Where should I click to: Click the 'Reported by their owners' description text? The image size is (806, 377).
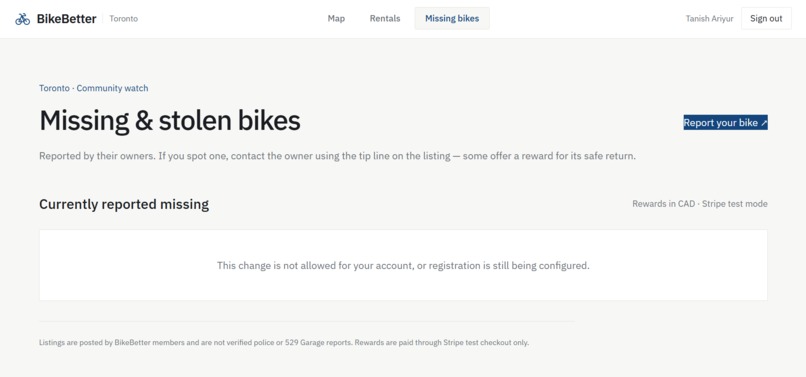pyautogui.click(x=337, y=155)
